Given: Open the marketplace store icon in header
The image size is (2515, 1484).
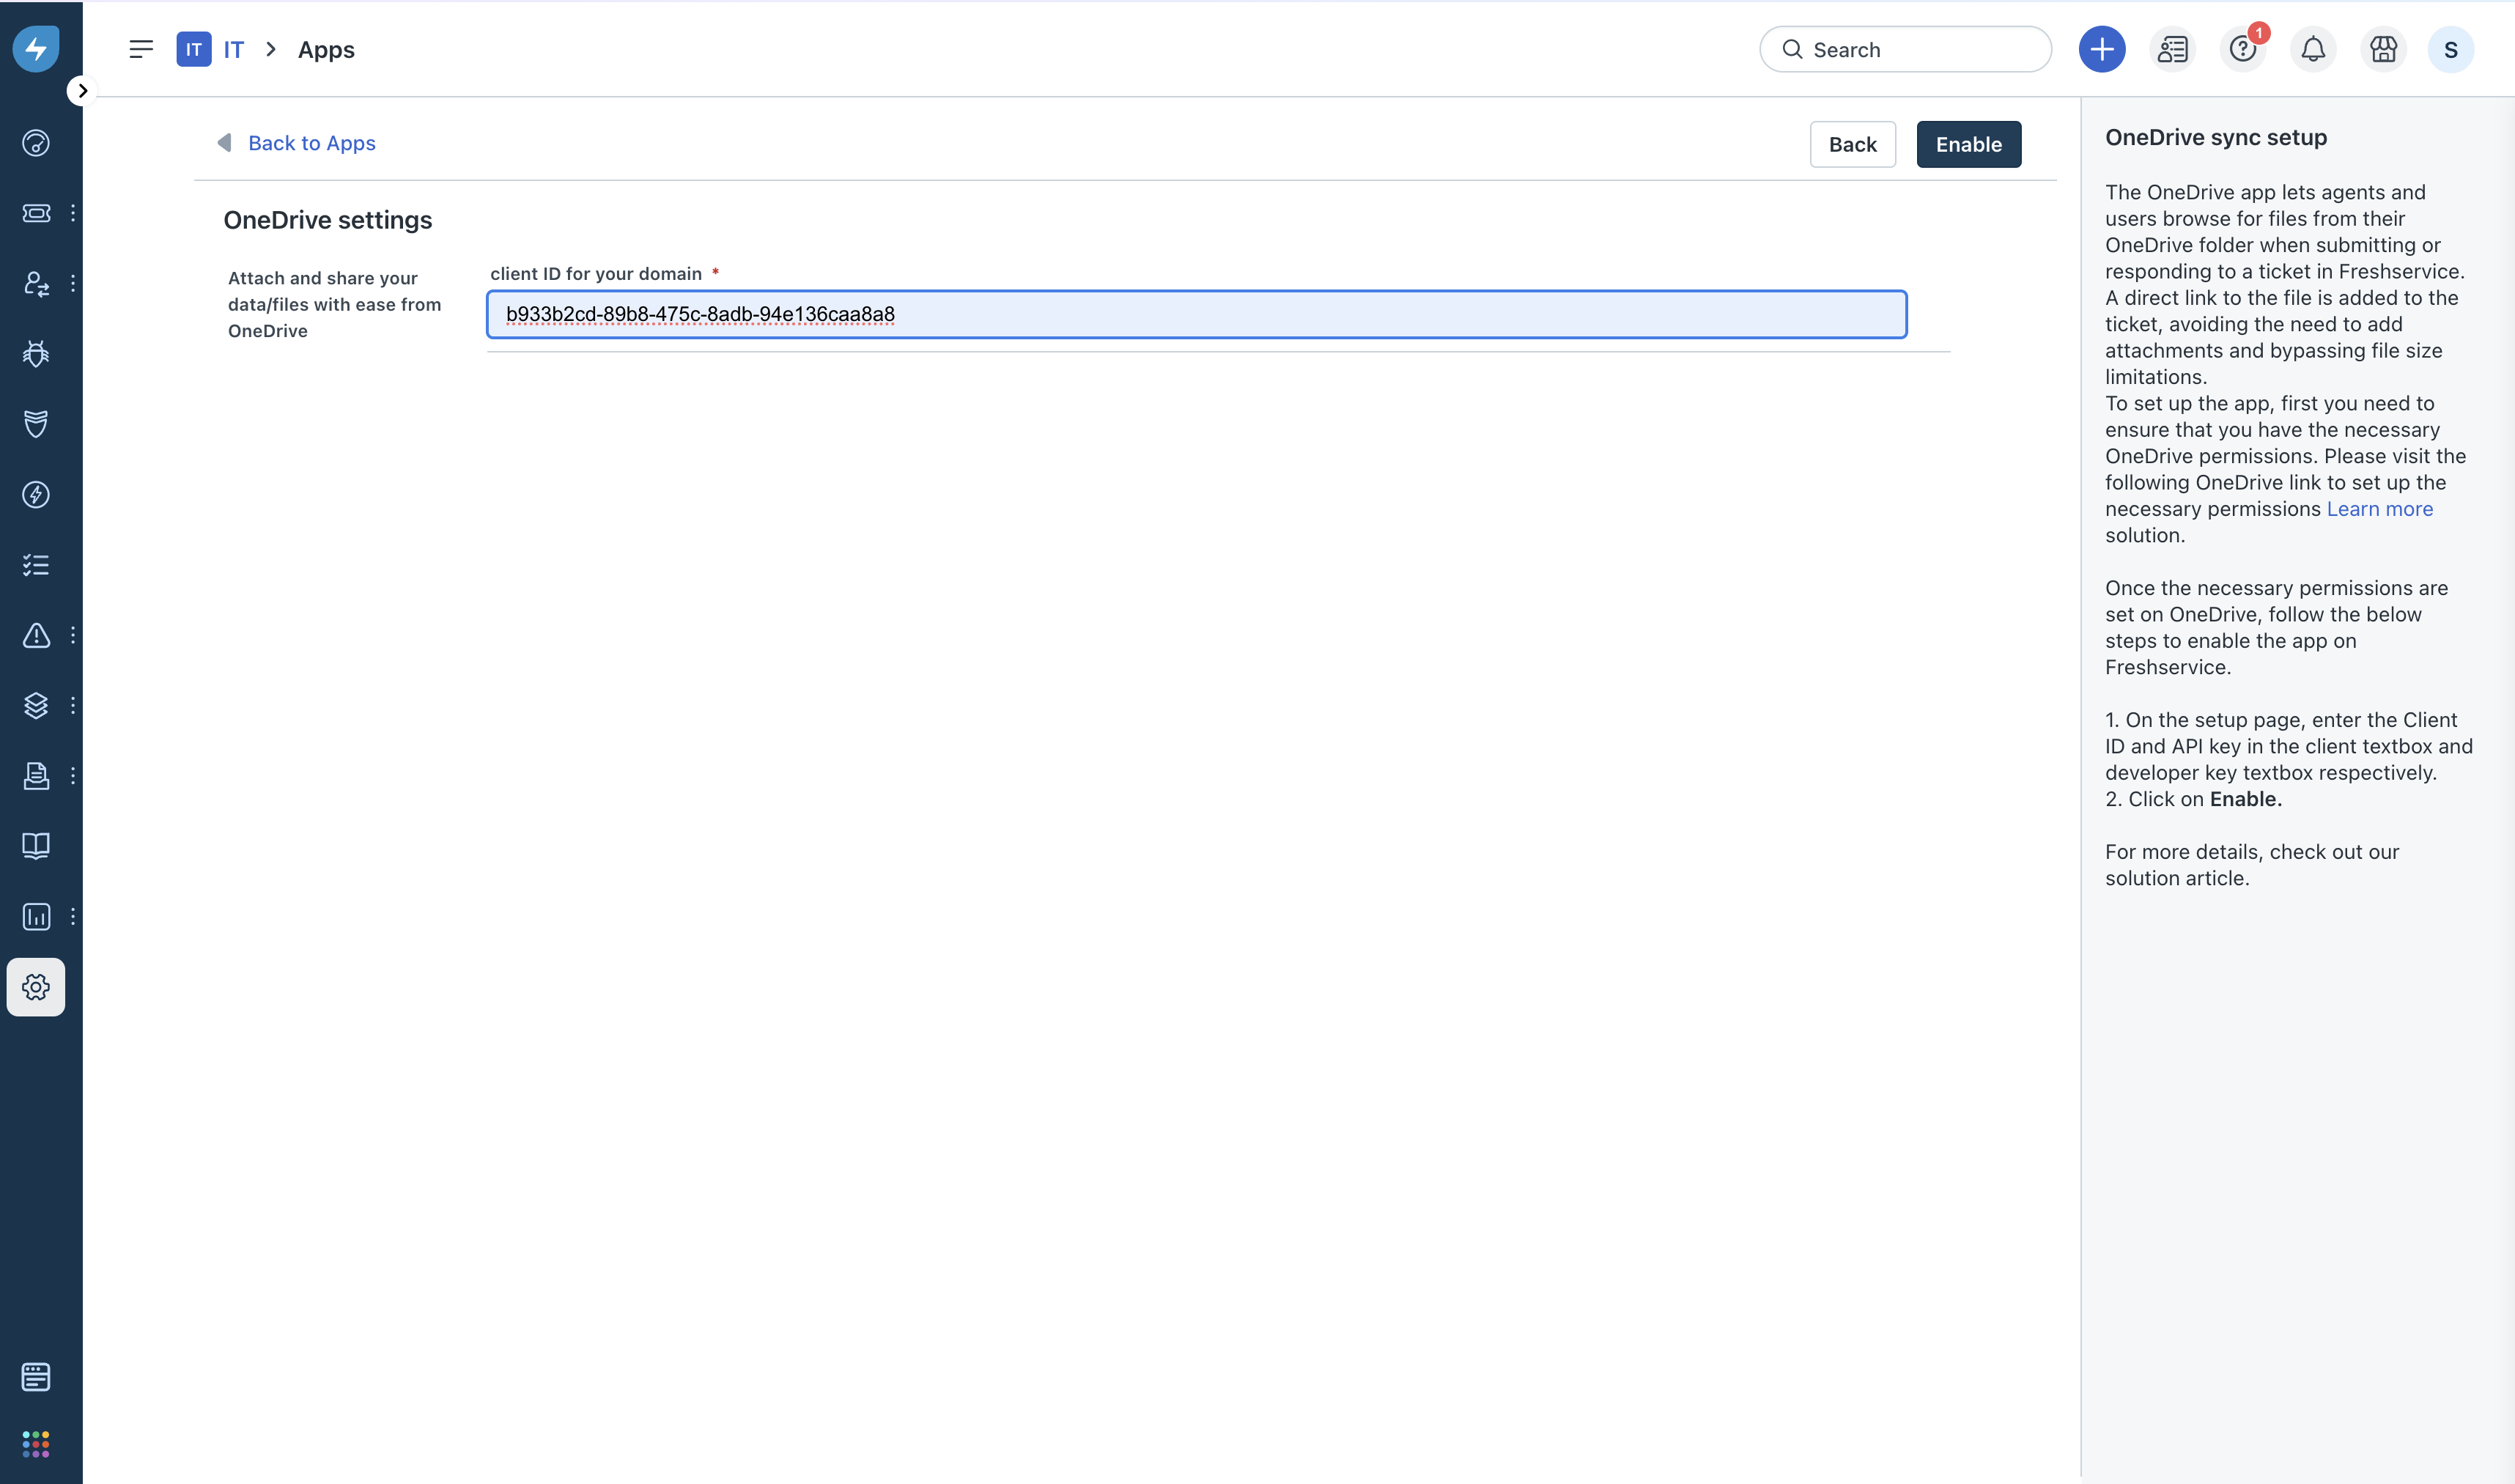Looking at the screenshot, I should [2383, 49].
